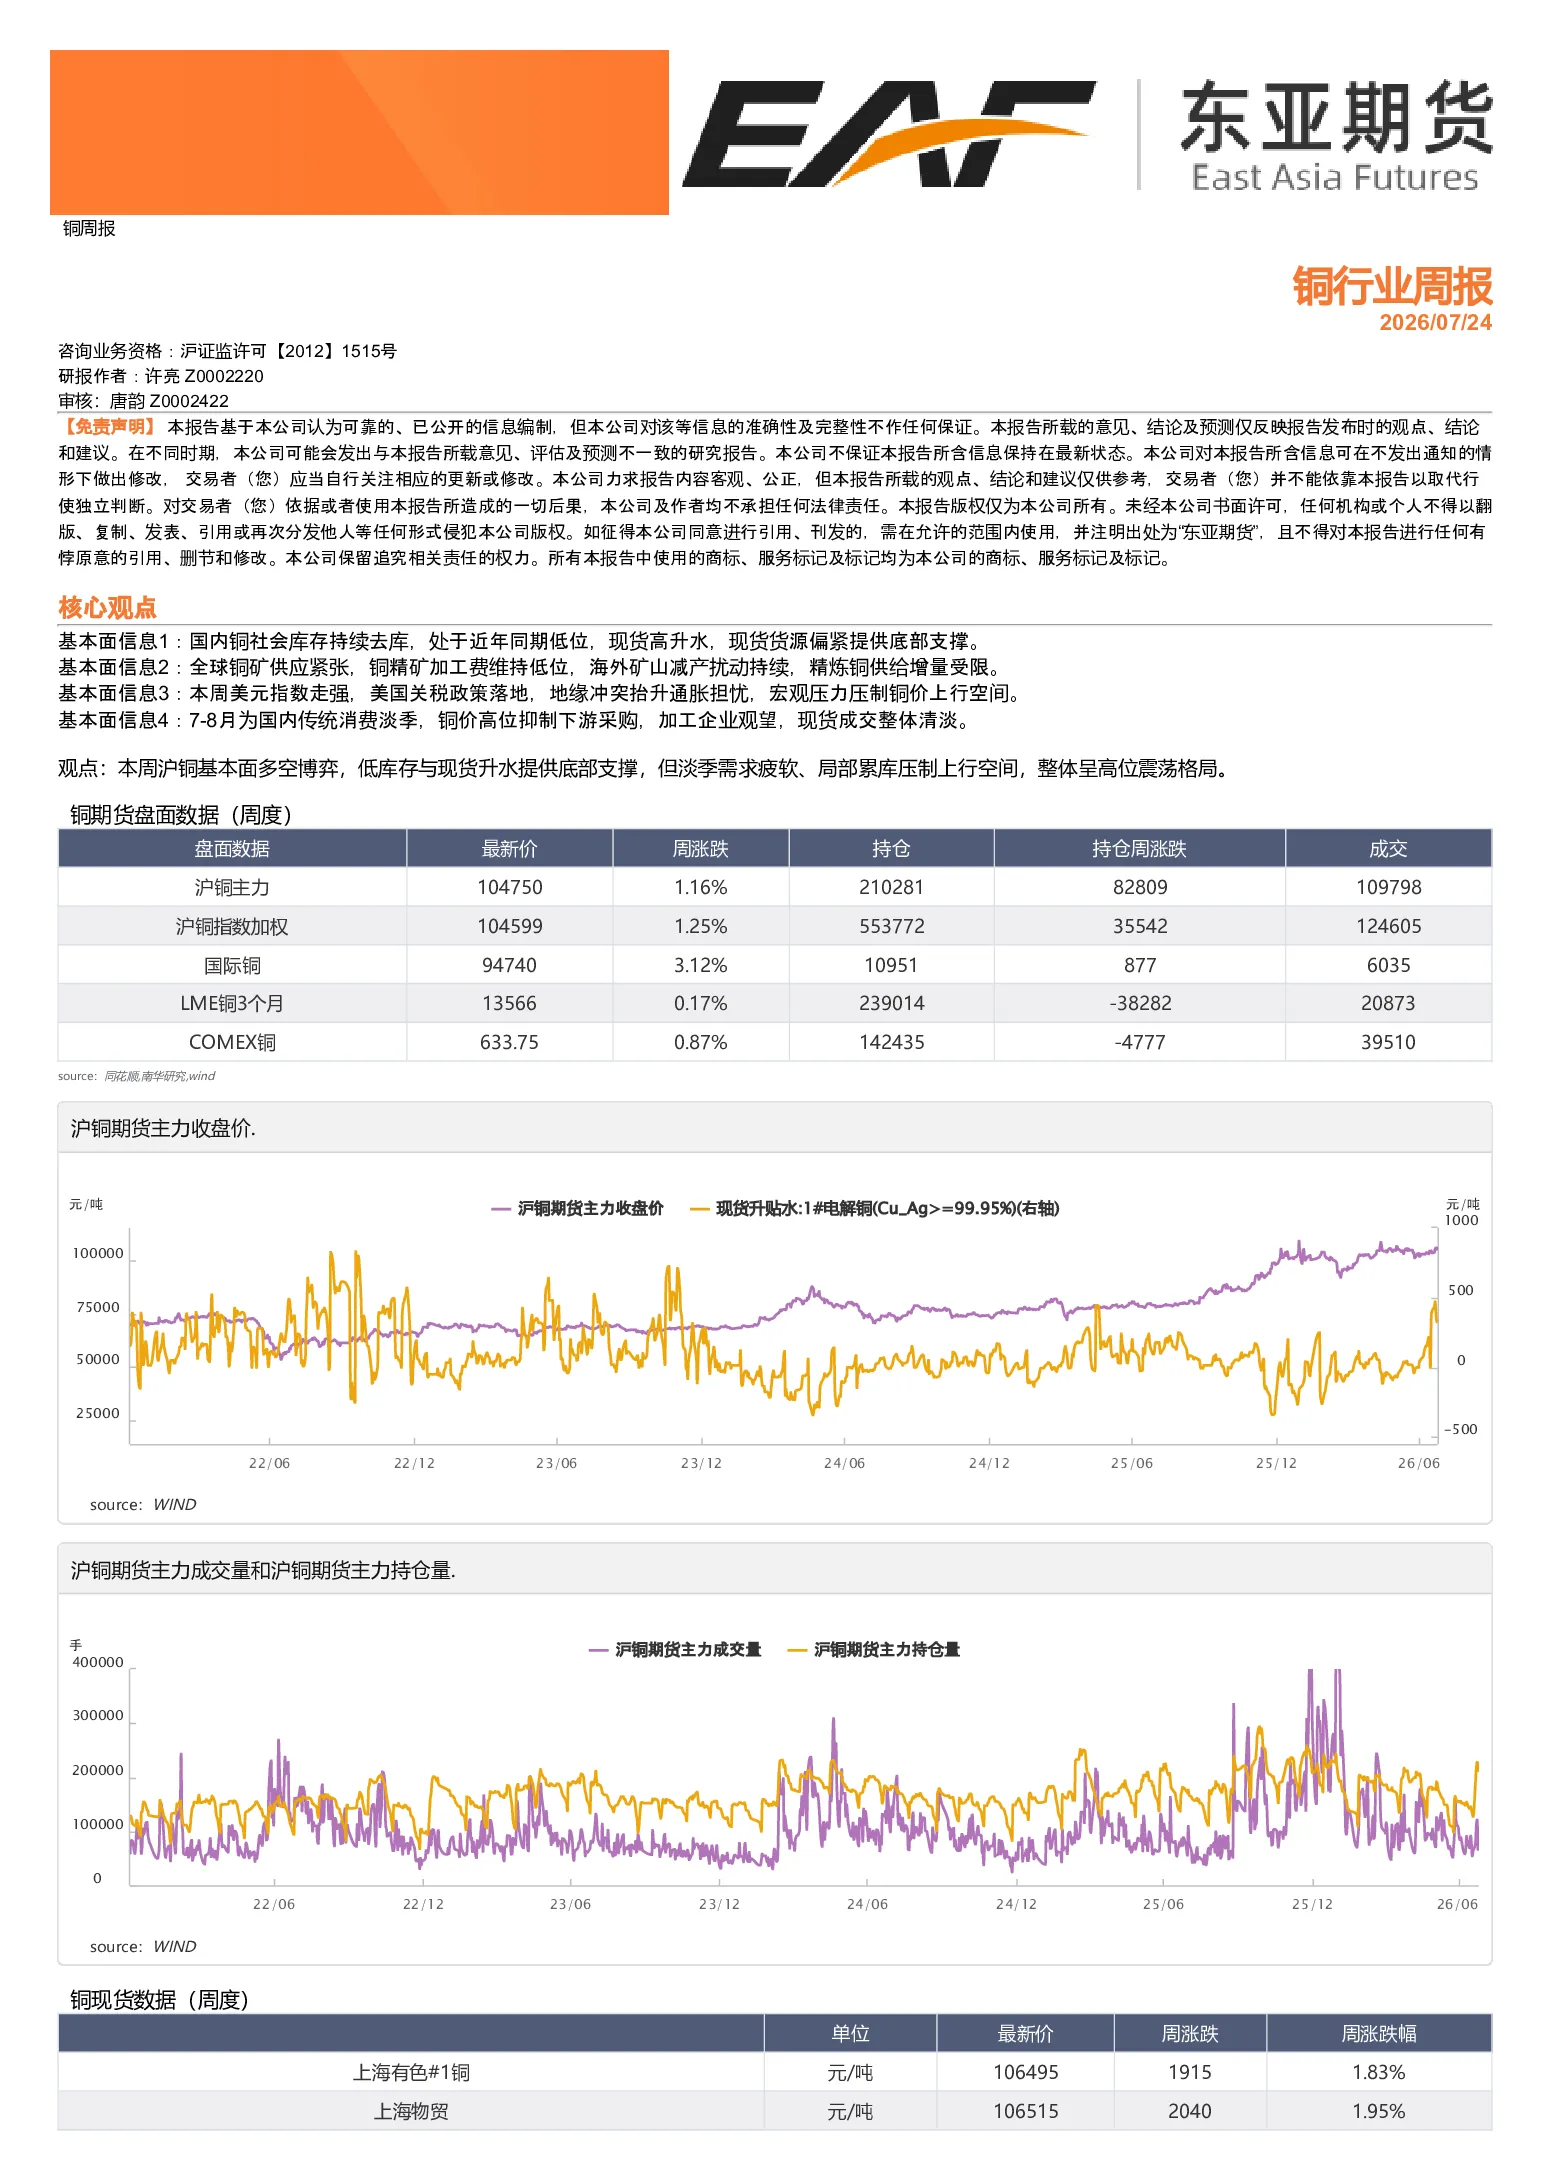Click the LME铜3个月 row label
1550x2172 pixels.
[x=232, y=1003]
